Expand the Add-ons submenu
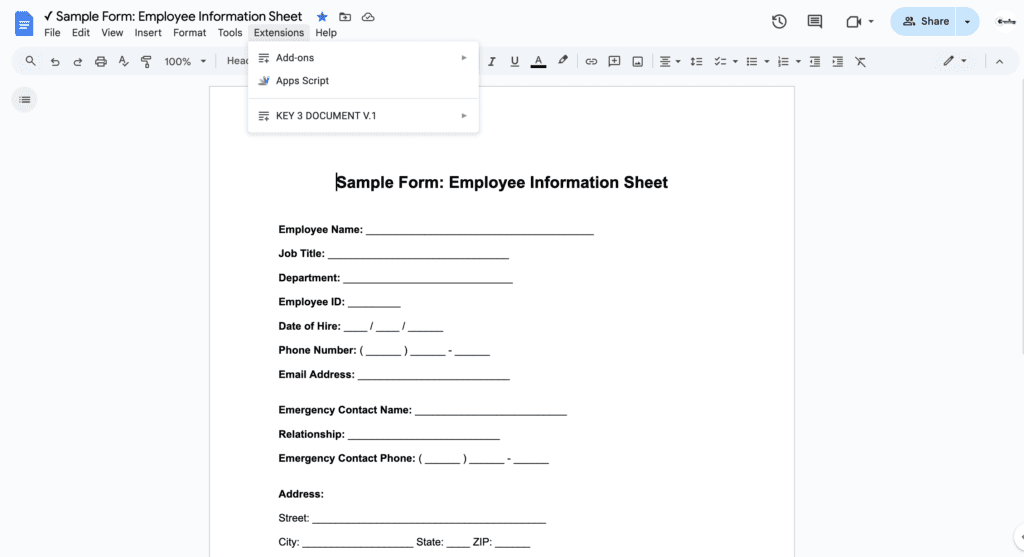 pos(363,57)
